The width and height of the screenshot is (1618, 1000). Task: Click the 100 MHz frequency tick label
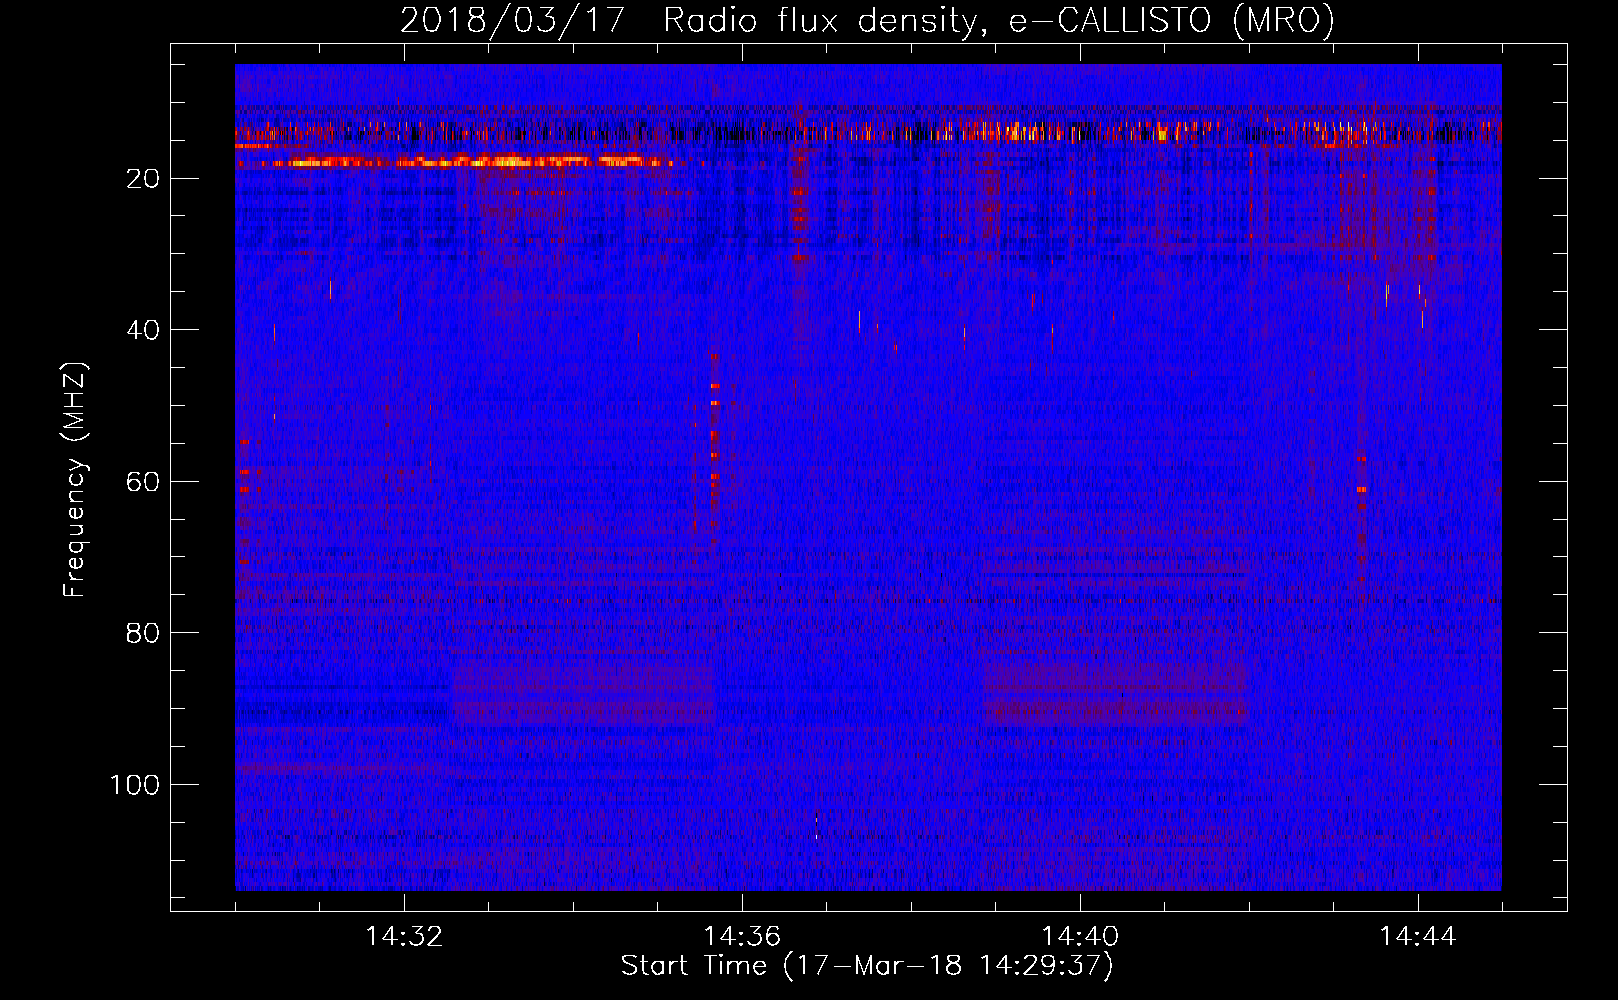pyautogui.click(x=135, y=785)
